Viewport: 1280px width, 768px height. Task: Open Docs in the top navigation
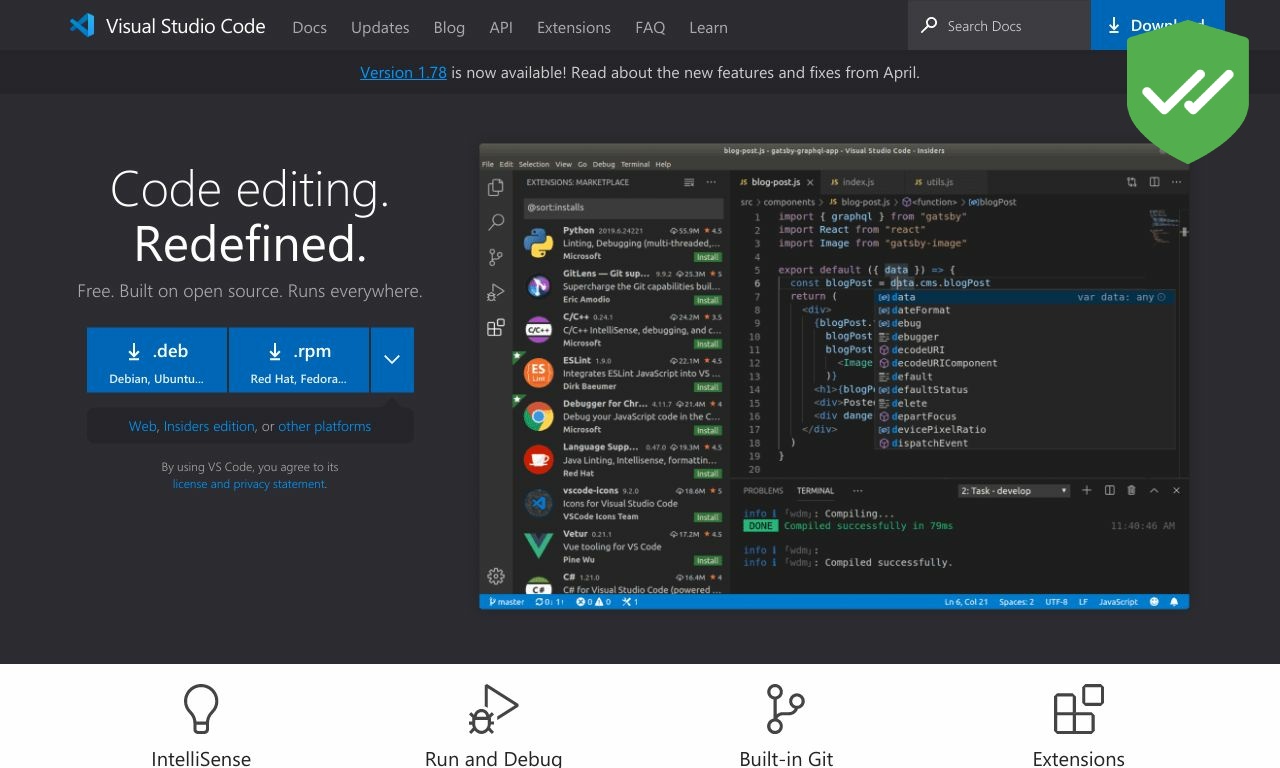coord(309,27)
